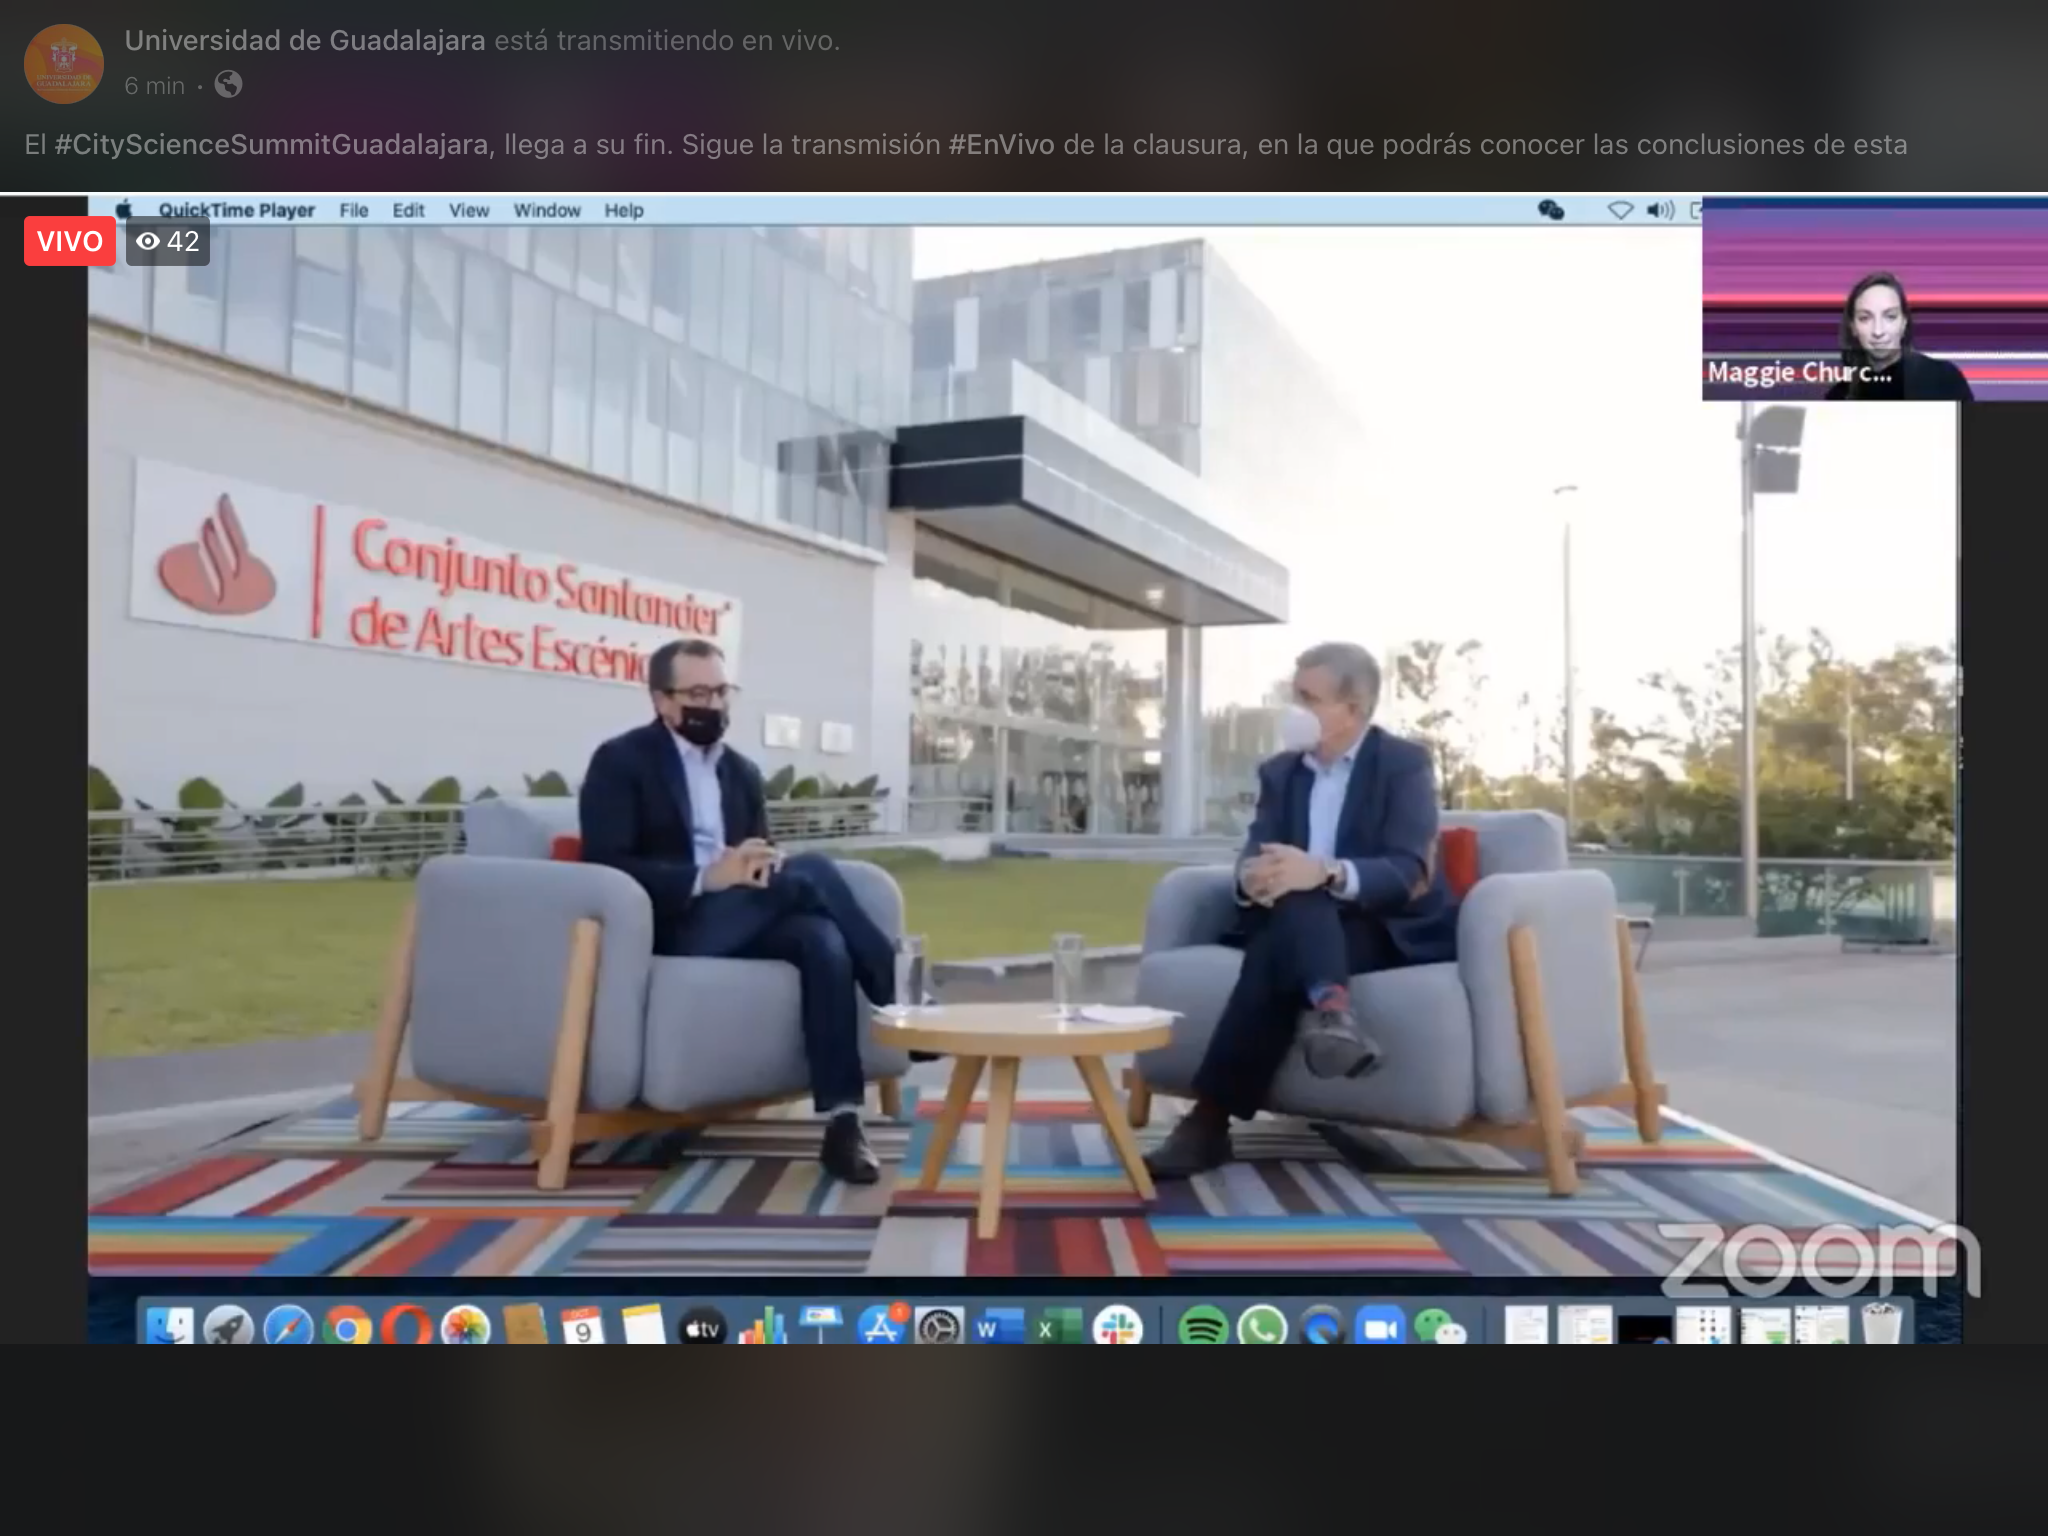Open the Window menu
2048x1536 pixels.
pos(547,210)
